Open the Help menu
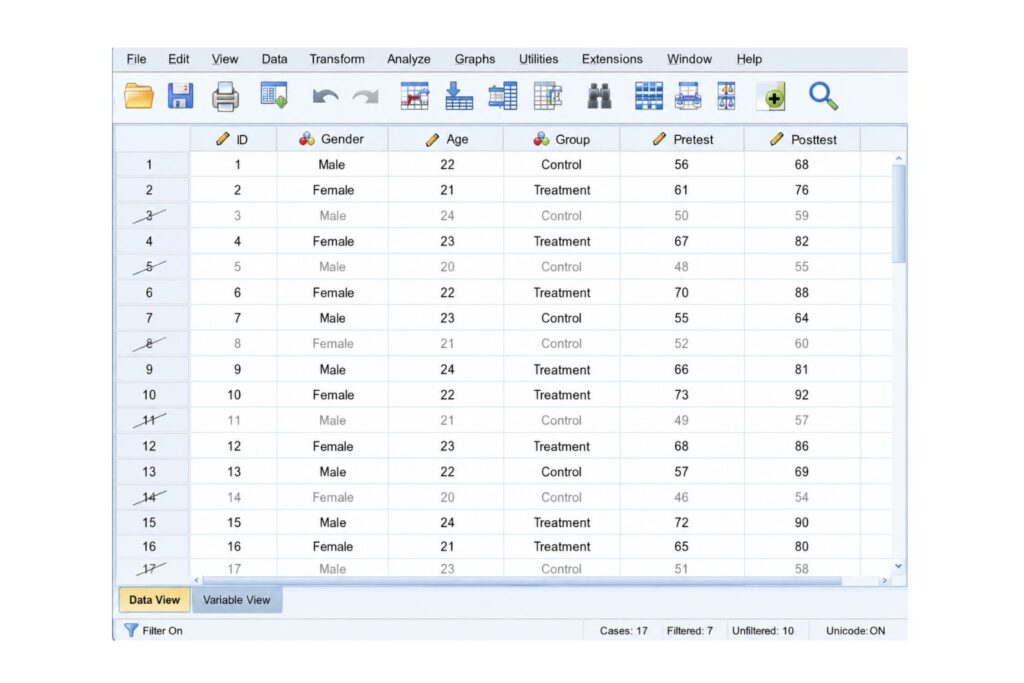This screenshot has height=683, width=1024. click(x=749, y=59)
